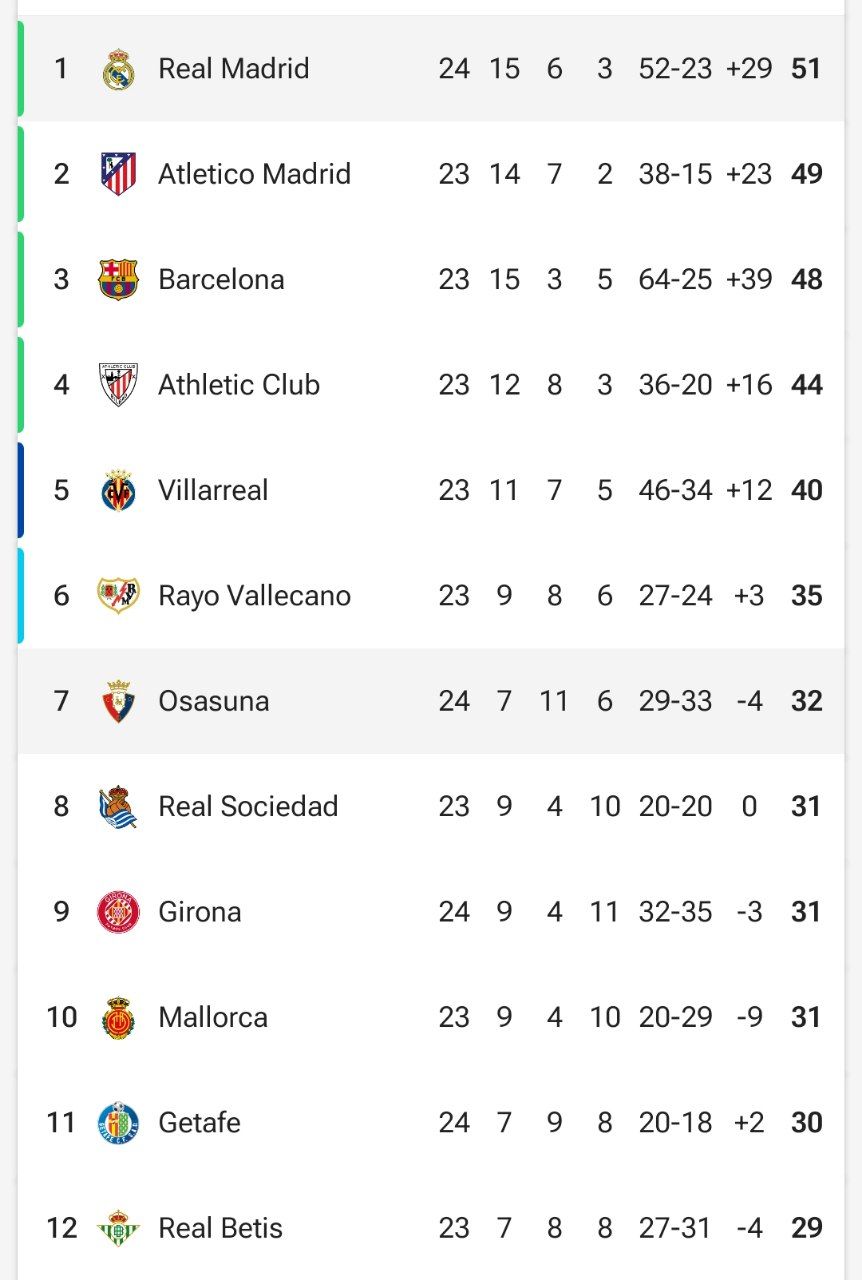Select the Athletic Club crest
This screenshot has width=862, height=1280.
click(x=118, y=385)
